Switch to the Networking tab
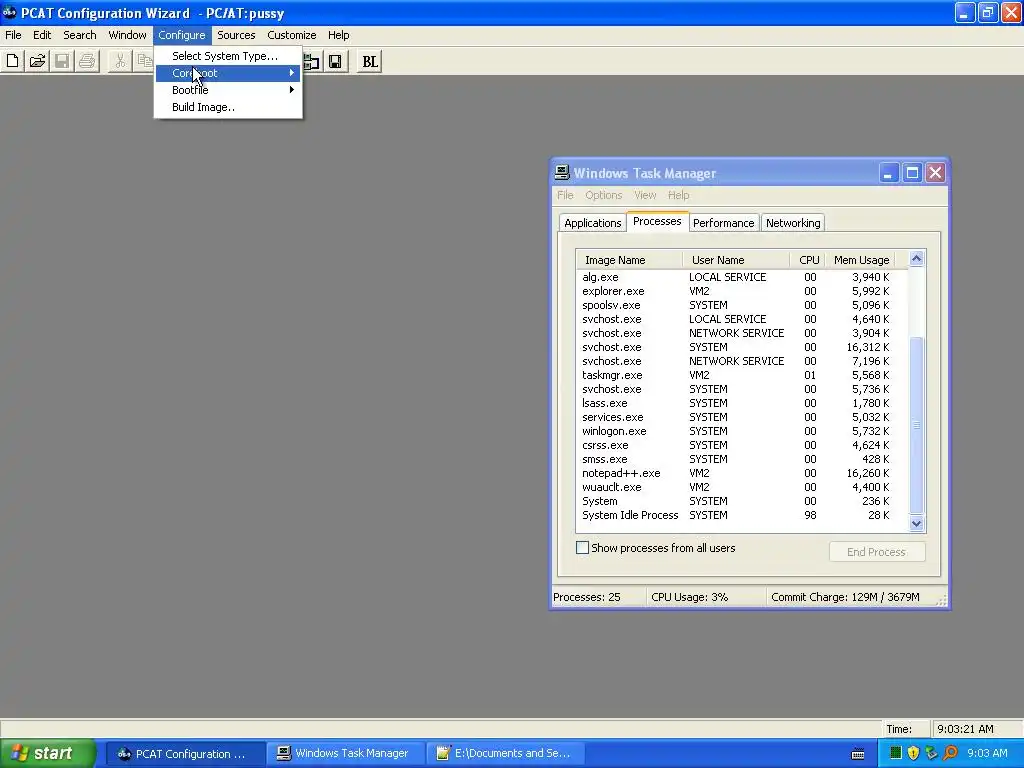This screenshot has height=768, width=1024. click(x=793, y=223)
